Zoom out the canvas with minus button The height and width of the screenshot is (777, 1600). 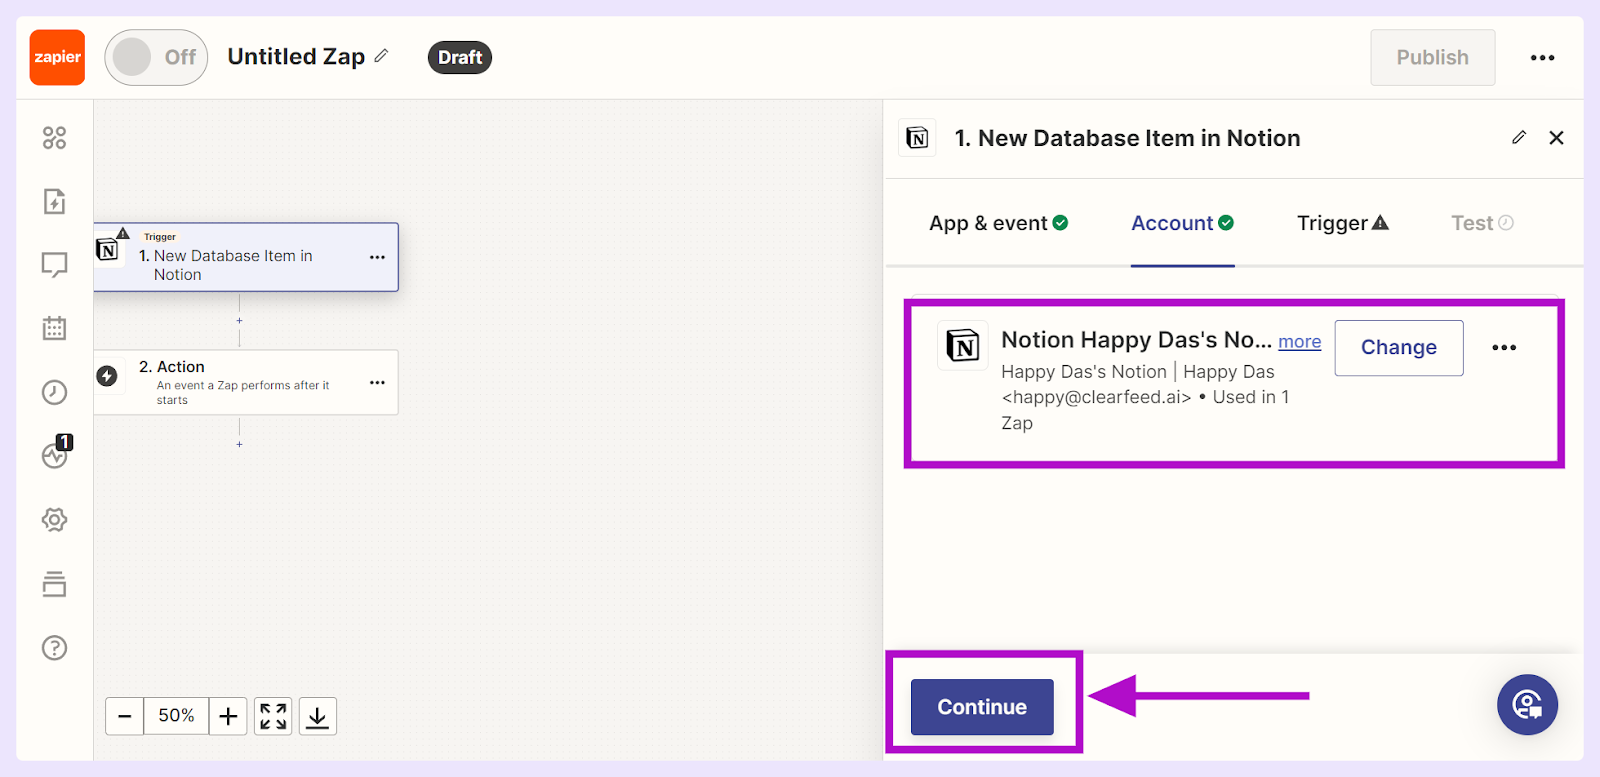point(125,716)
